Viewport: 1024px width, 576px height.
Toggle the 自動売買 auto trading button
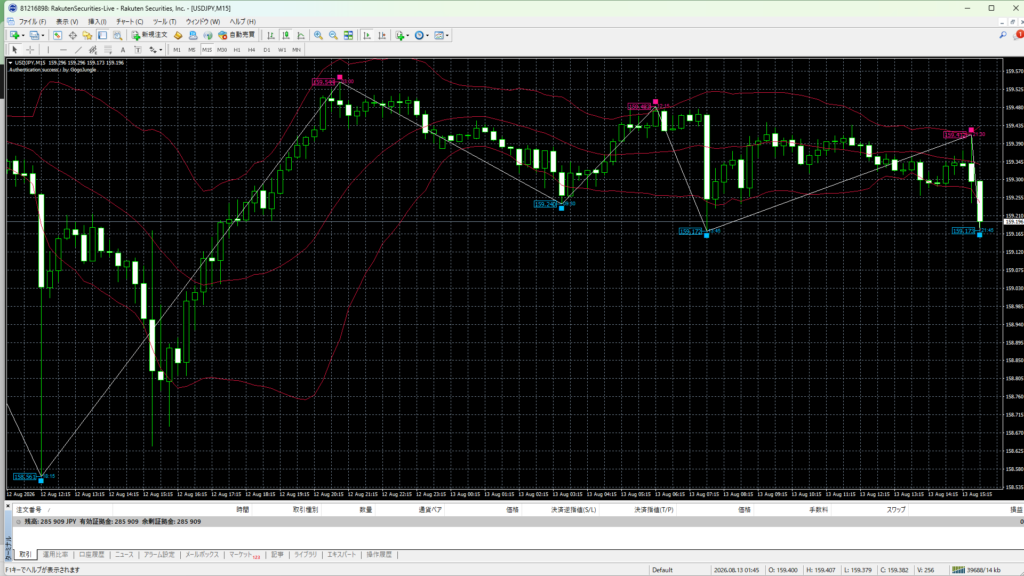(236, 35)
